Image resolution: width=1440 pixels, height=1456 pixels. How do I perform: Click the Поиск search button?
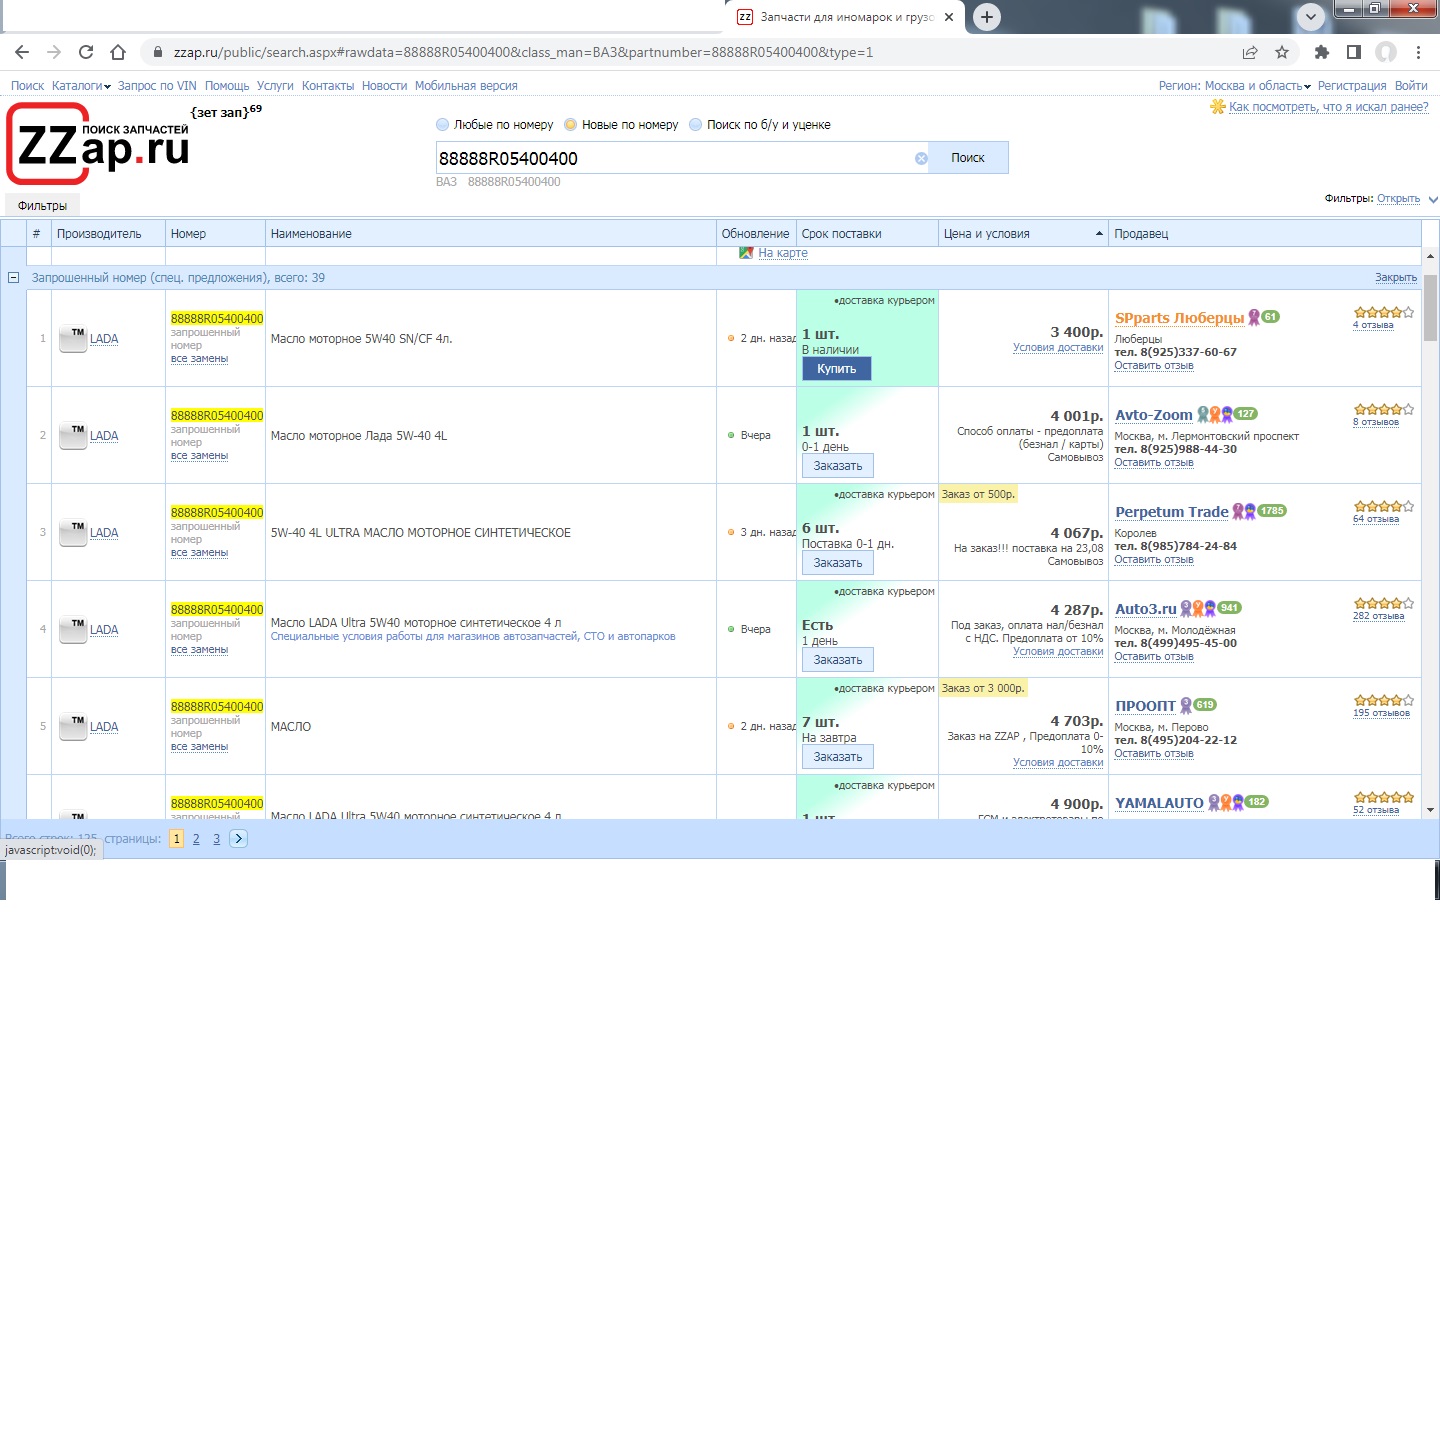(968, 158)
